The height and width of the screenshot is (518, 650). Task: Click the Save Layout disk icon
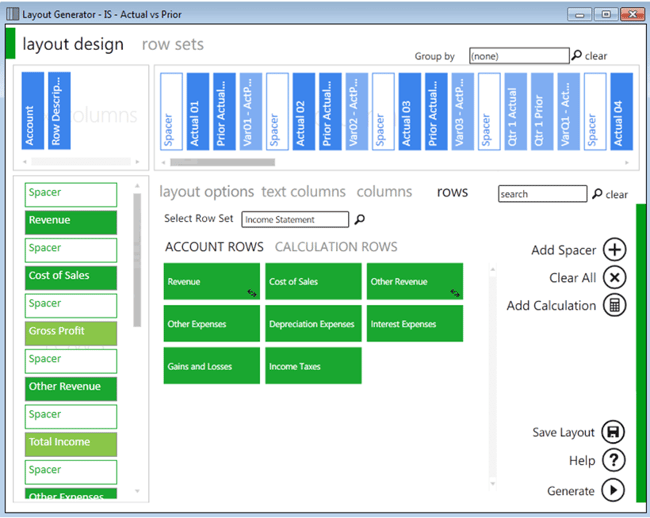pos(614,433)
